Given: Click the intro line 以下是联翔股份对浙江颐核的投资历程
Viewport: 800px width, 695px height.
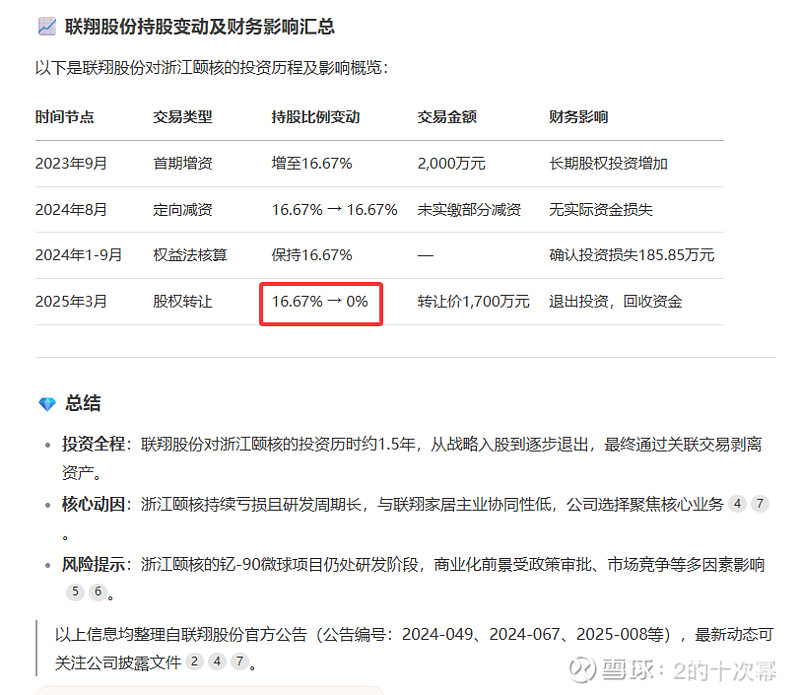Looking at the screenshot, I should [212, 67].
